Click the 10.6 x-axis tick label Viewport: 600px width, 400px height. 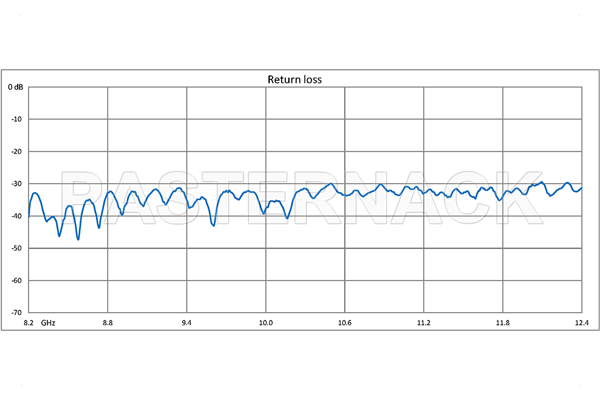pos(345,323)
